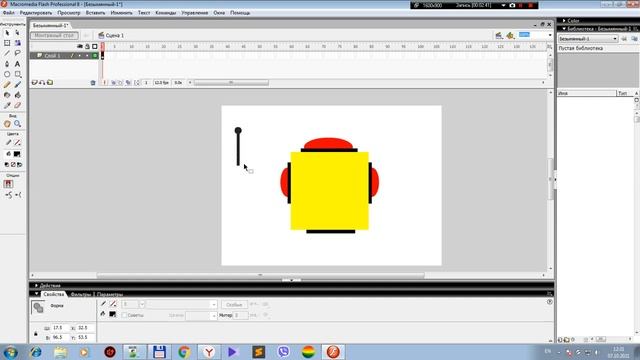The width and height of the screenshot is (640, 360).
Task: Open the stage zoom dropdown
Action: tap(550, 36)
